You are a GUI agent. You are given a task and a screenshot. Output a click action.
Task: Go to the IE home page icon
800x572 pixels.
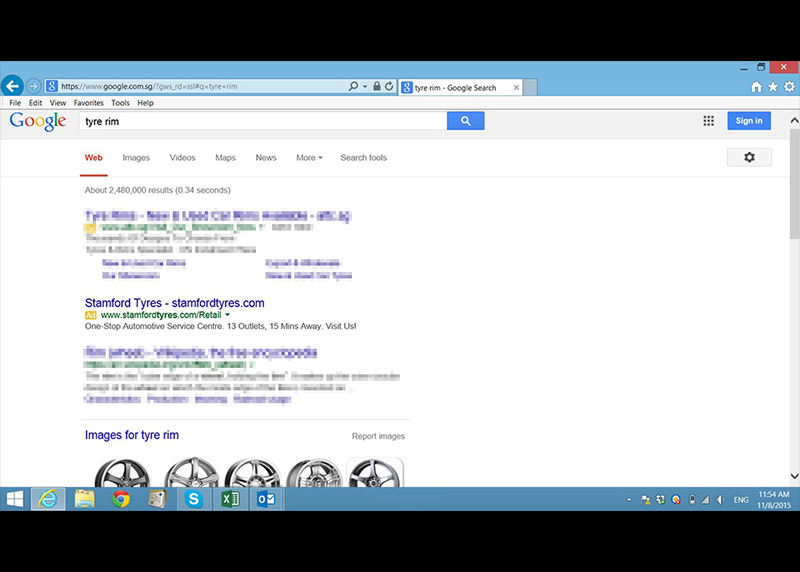[x=756, y=87]
